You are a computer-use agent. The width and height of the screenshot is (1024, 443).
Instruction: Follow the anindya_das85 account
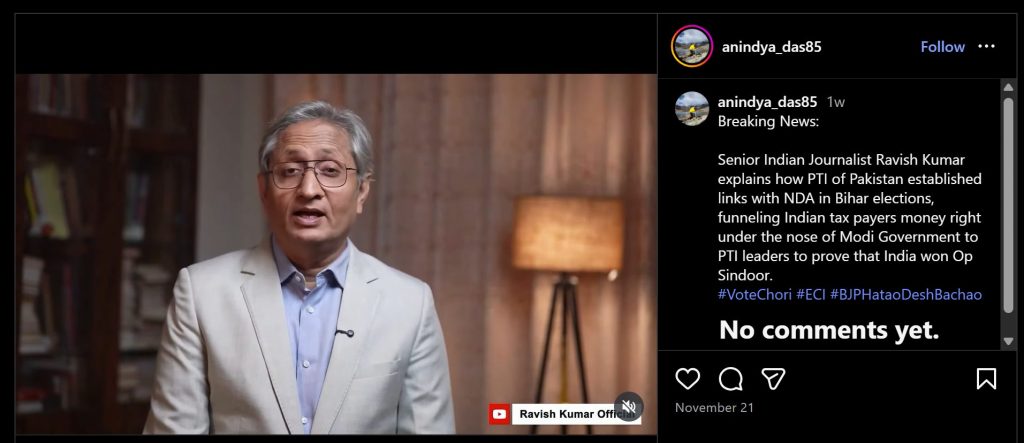pyautogui.click(x=942, y=47)
